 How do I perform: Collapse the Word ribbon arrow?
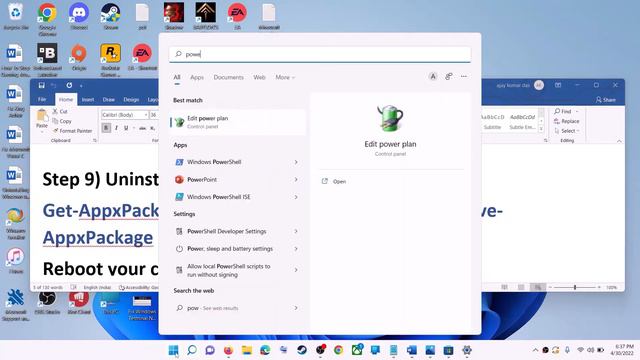point(619,141)
